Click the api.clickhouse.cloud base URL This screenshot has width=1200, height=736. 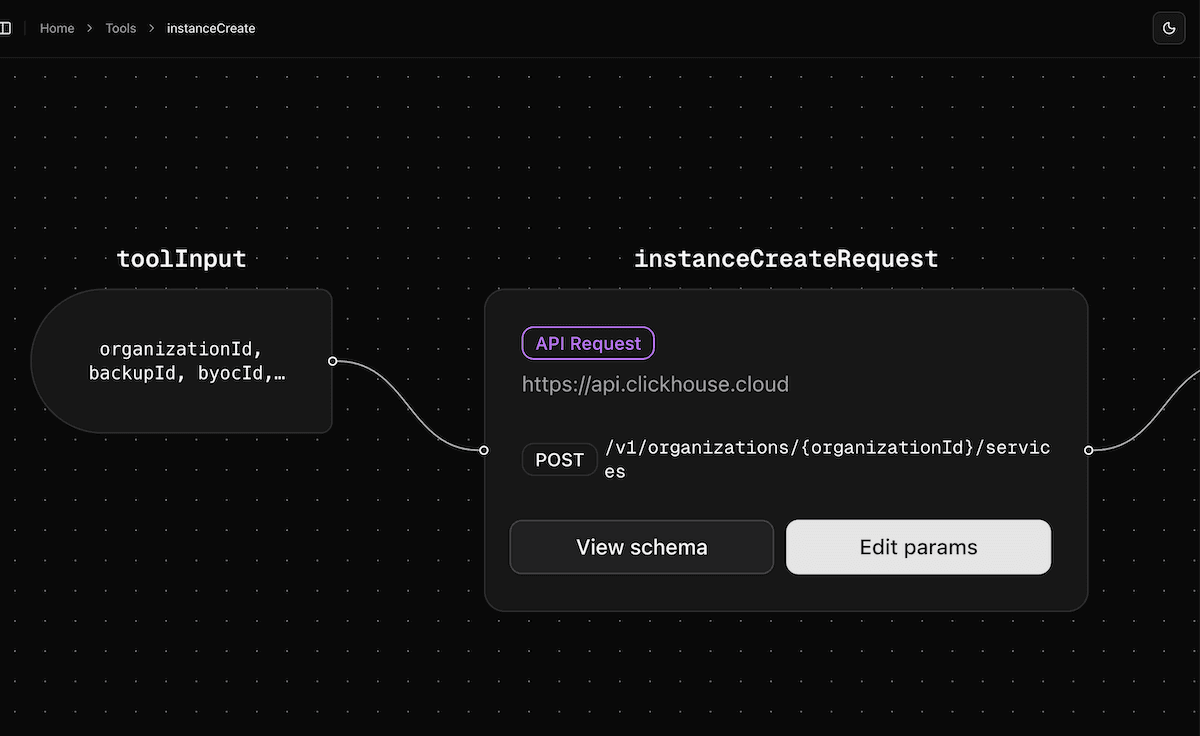[x=655, y=384]
